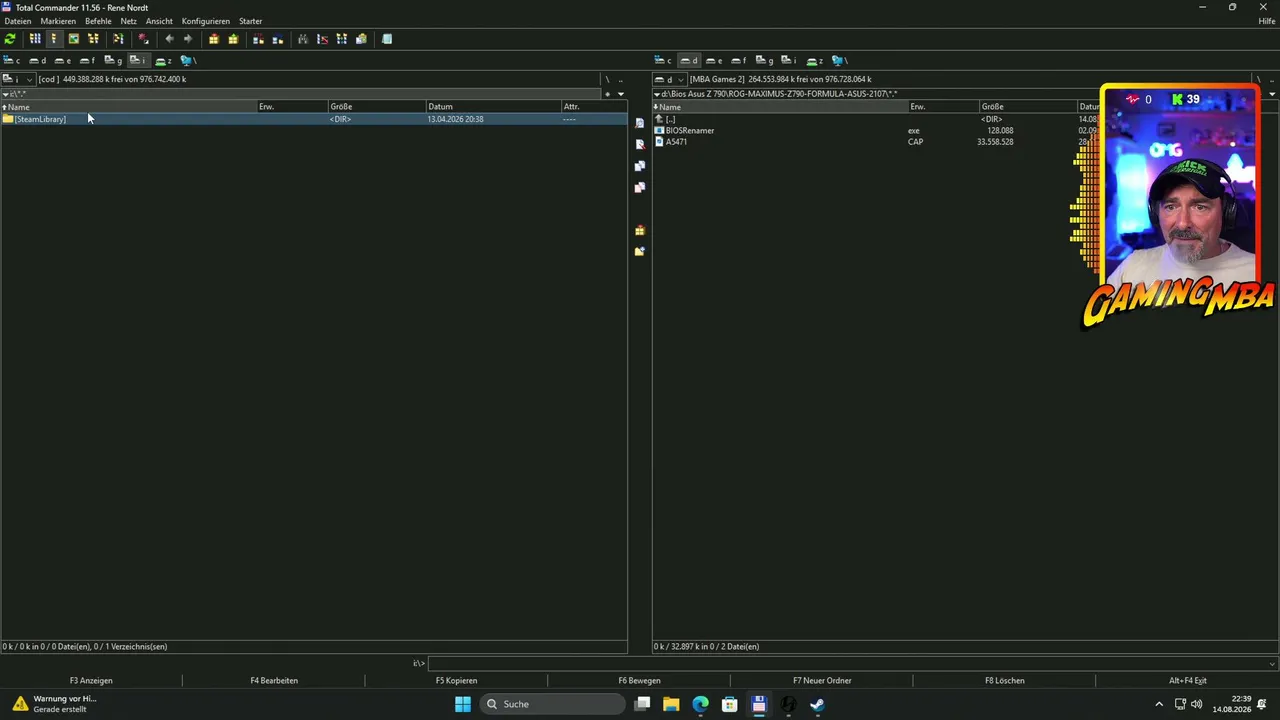Screen dimensions: 1280x720
Task: Expand path menu before i:\*.* in left panel
Action: coord(5,94)
